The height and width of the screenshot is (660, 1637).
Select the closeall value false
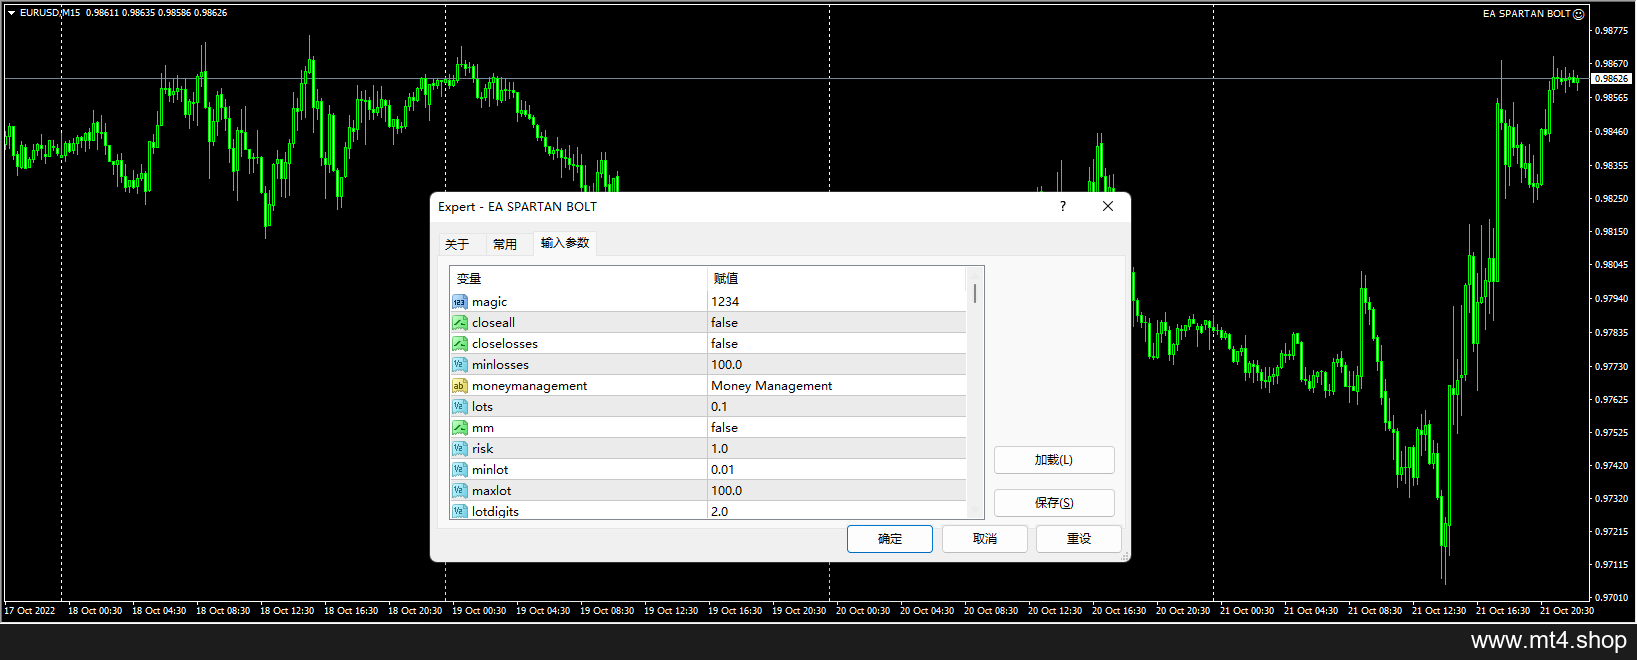(837, 323)
